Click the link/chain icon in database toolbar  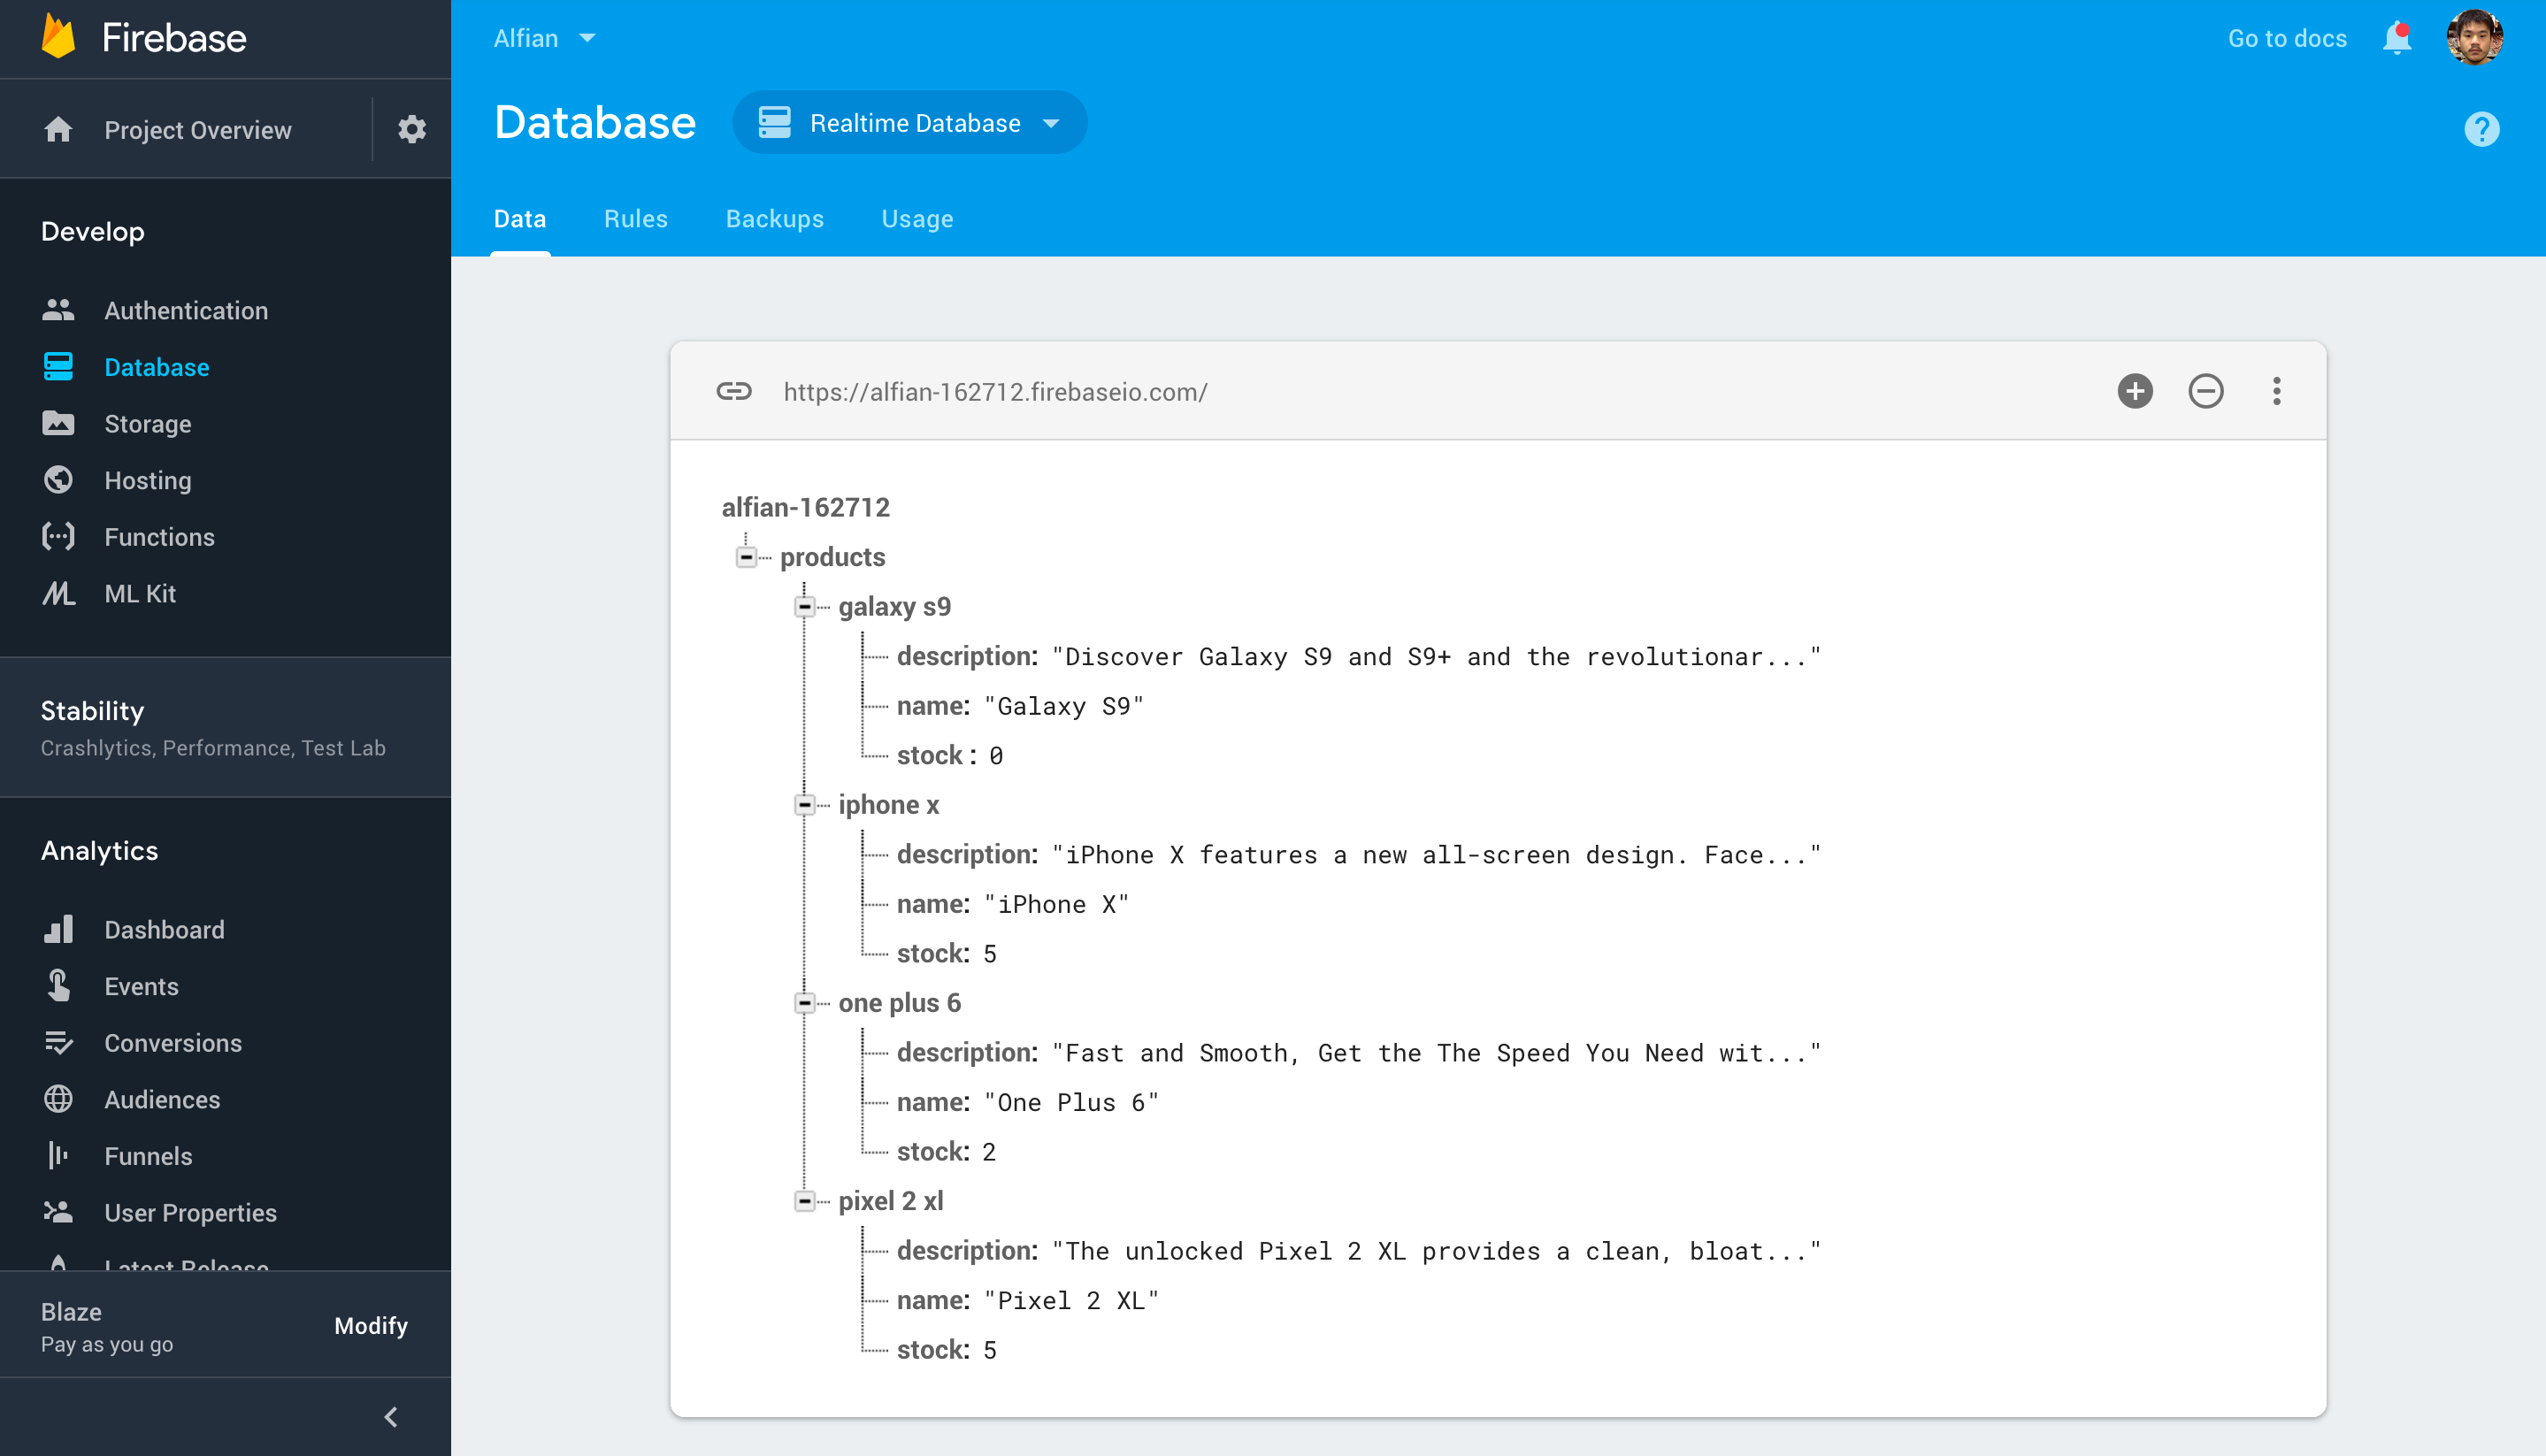click(734, 392)
